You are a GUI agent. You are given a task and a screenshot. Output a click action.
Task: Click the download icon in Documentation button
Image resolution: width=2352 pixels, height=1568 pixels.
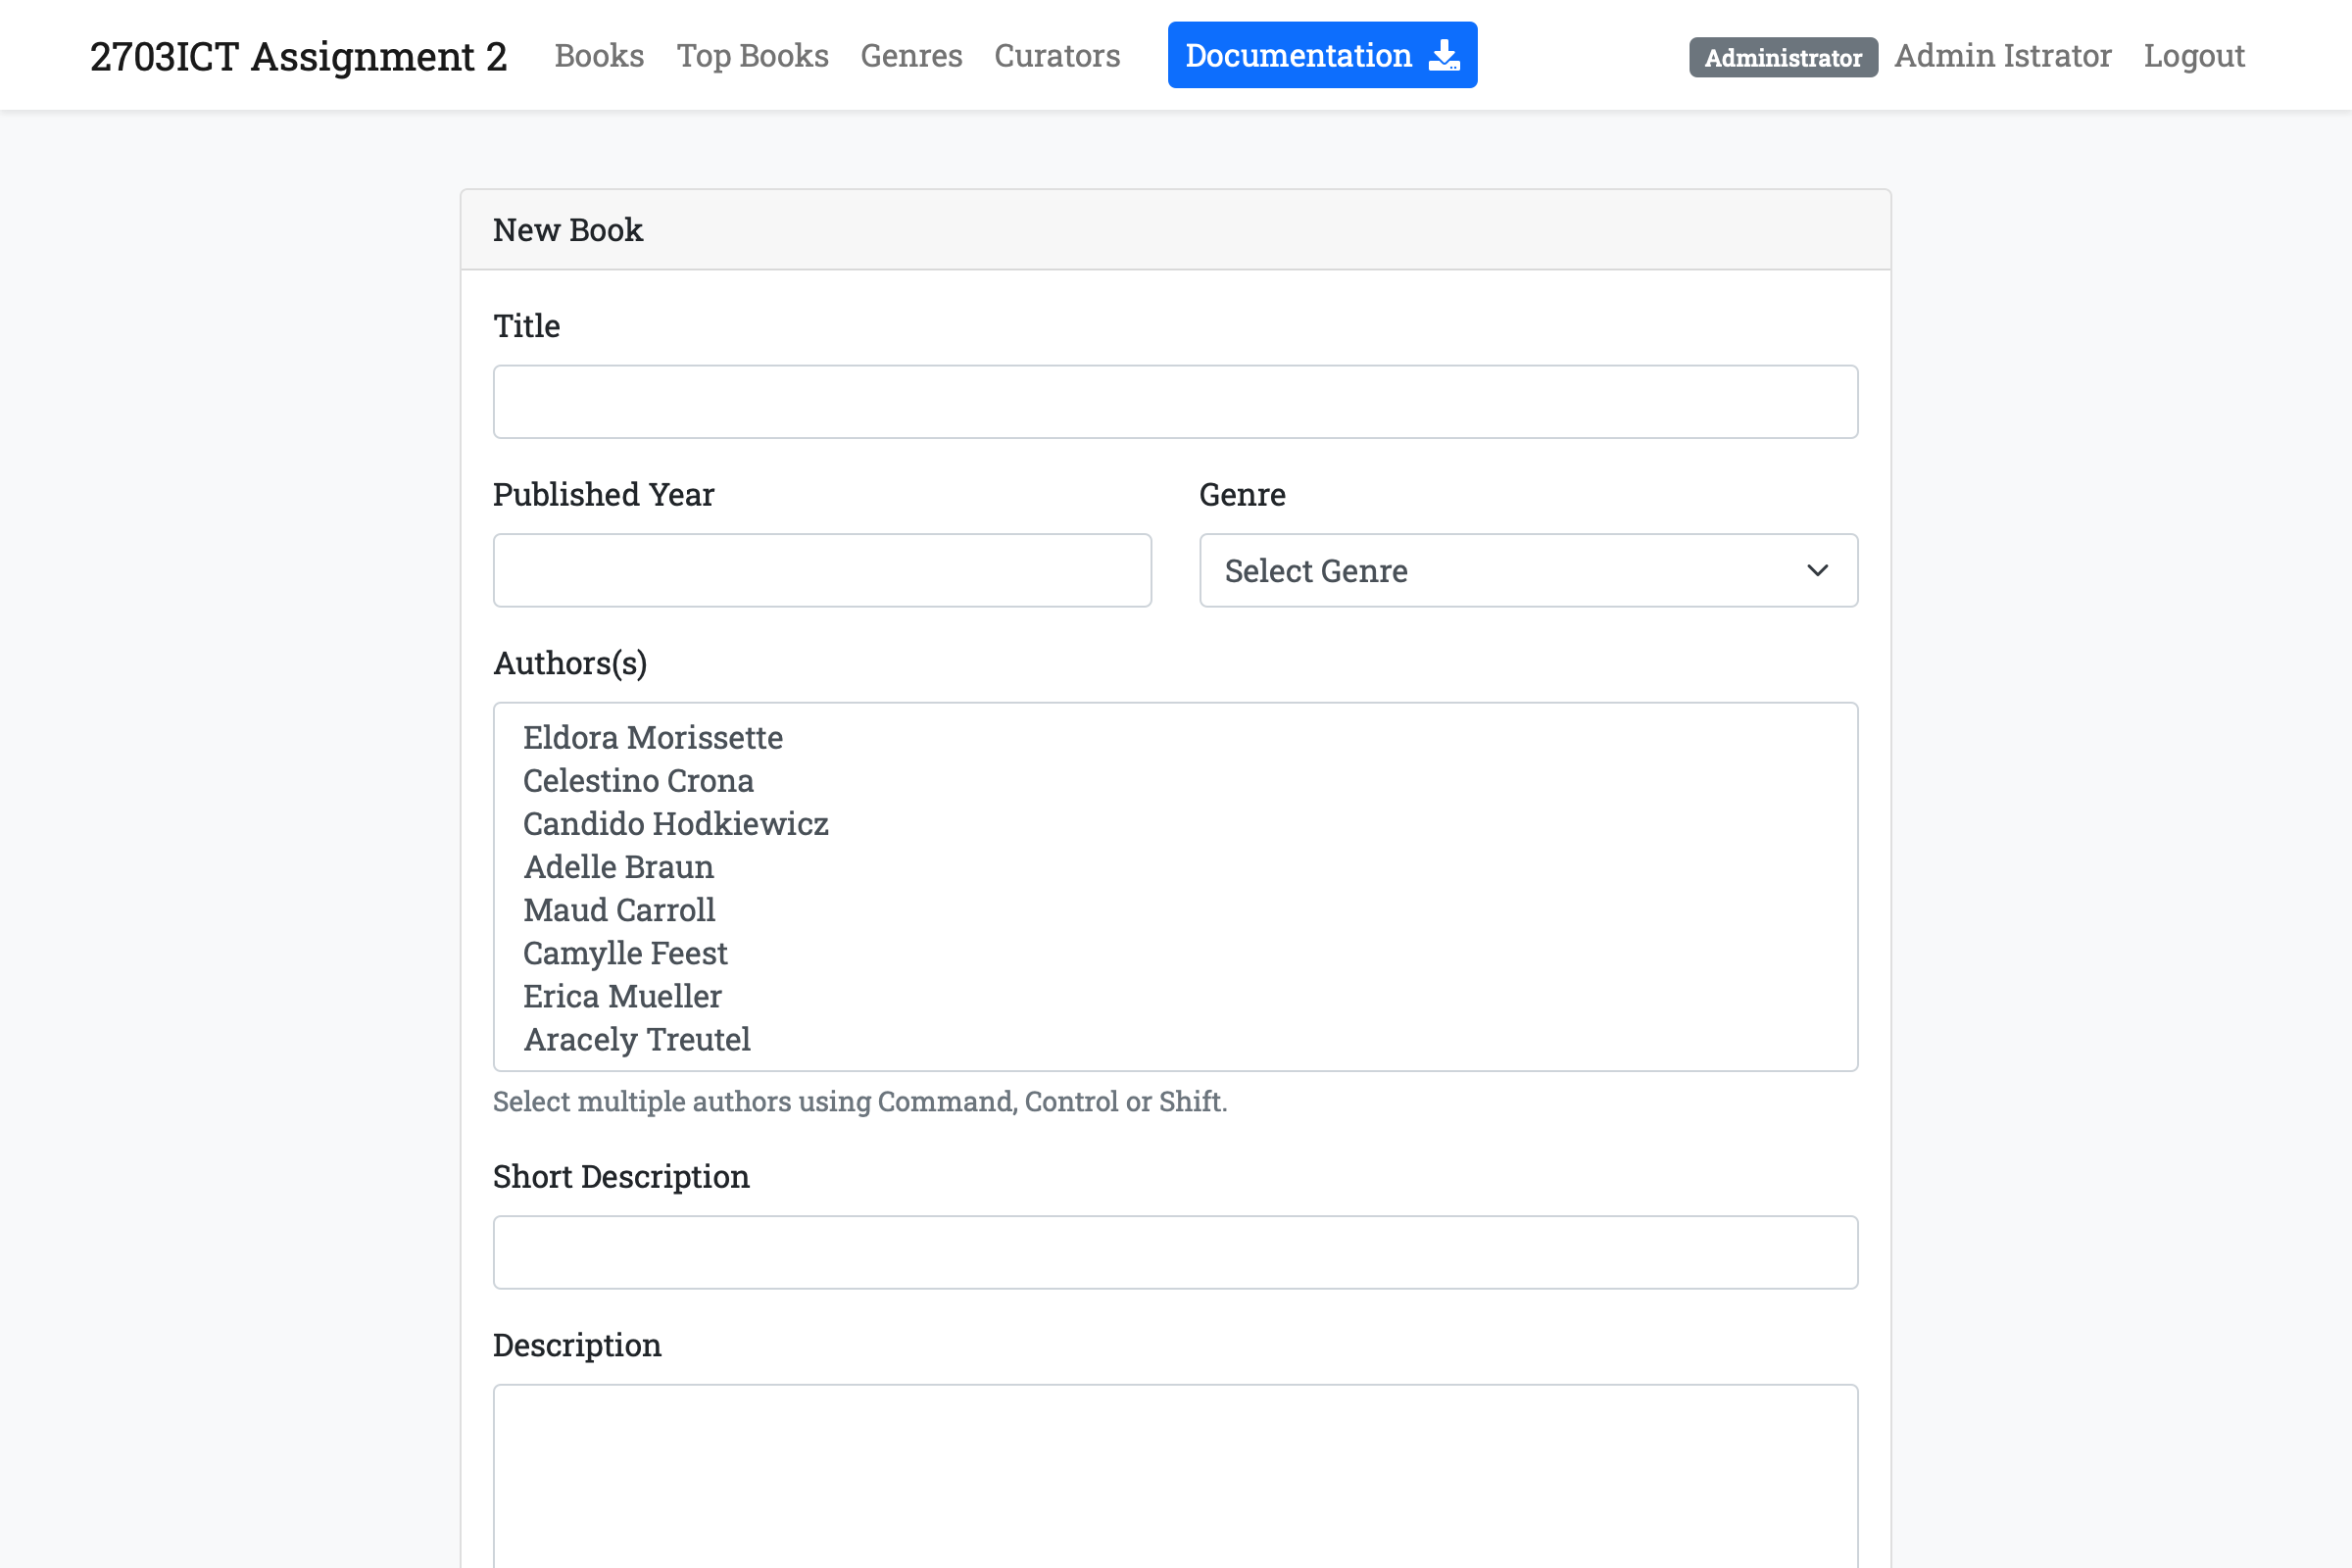(x=1444, y=55)
